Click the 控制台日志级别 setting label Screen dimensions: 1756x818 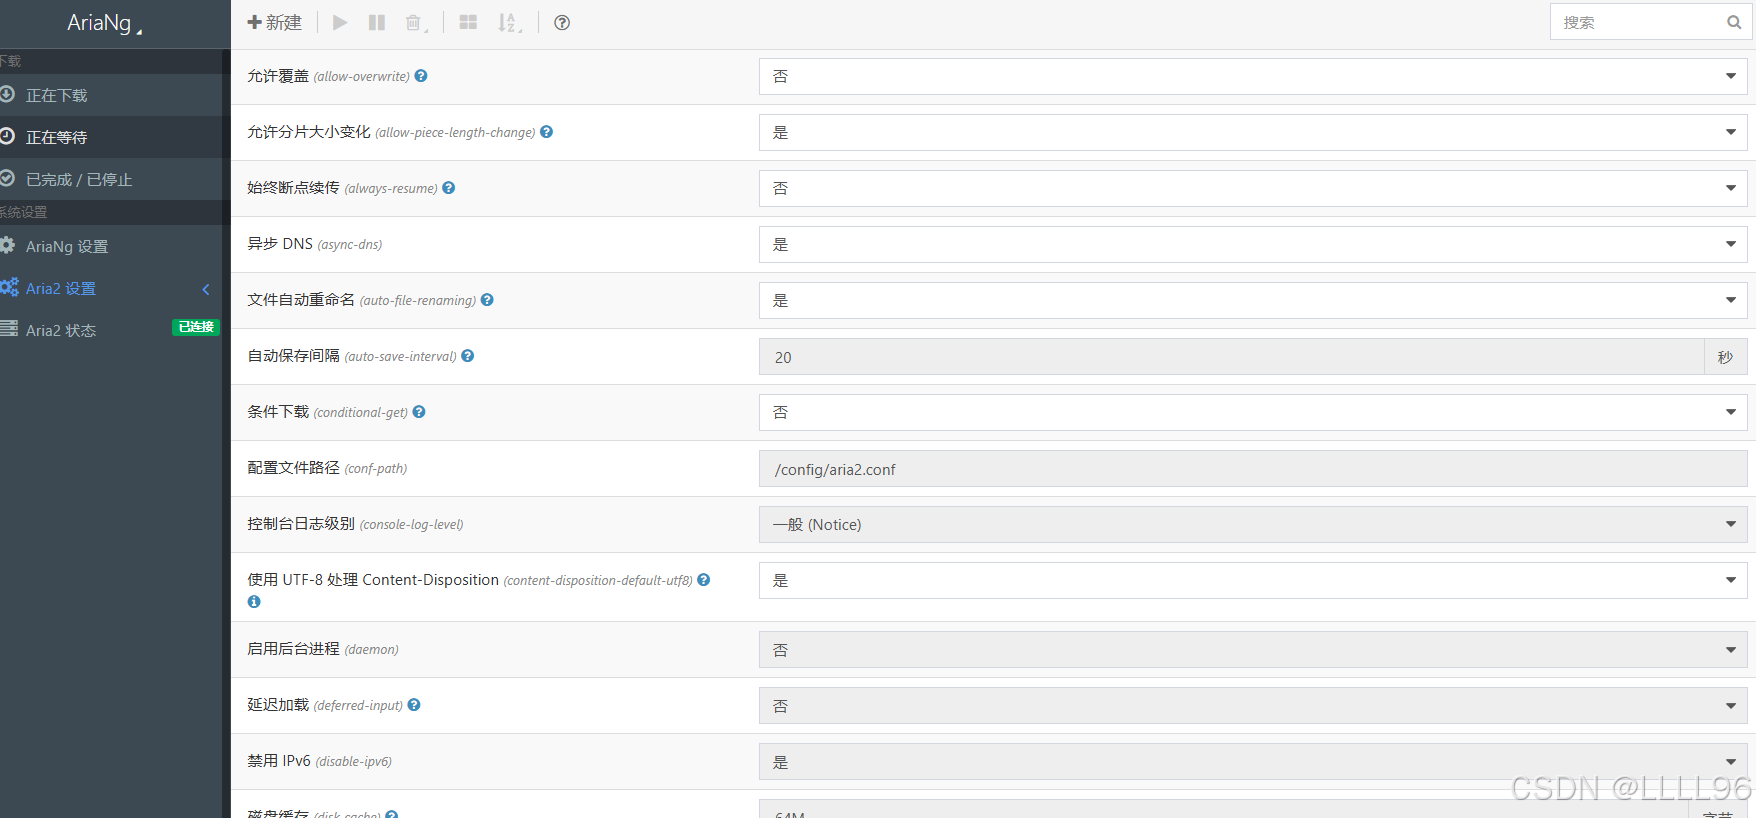[x=301, y=524]
